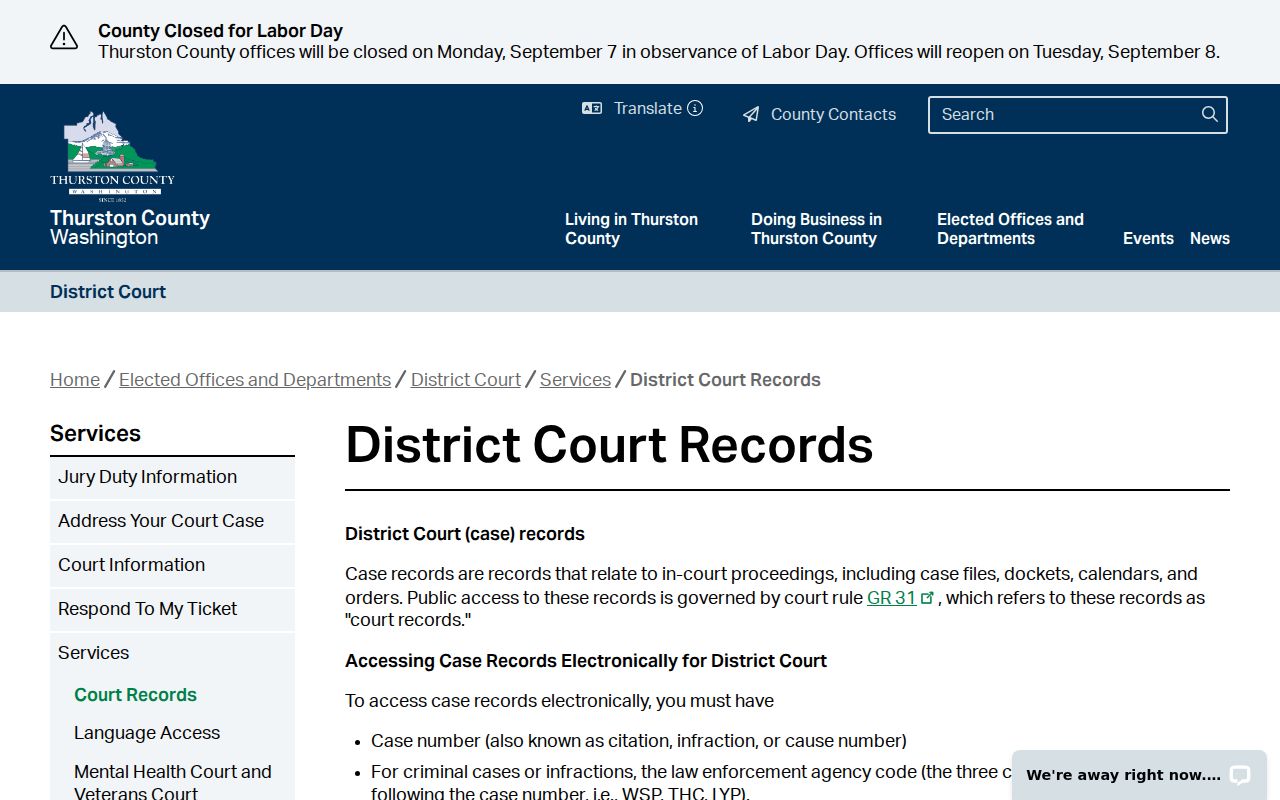Screen dimensions: 1280x800
Task: Click the search magnifying glass icon
Action: coord(1210,114)
